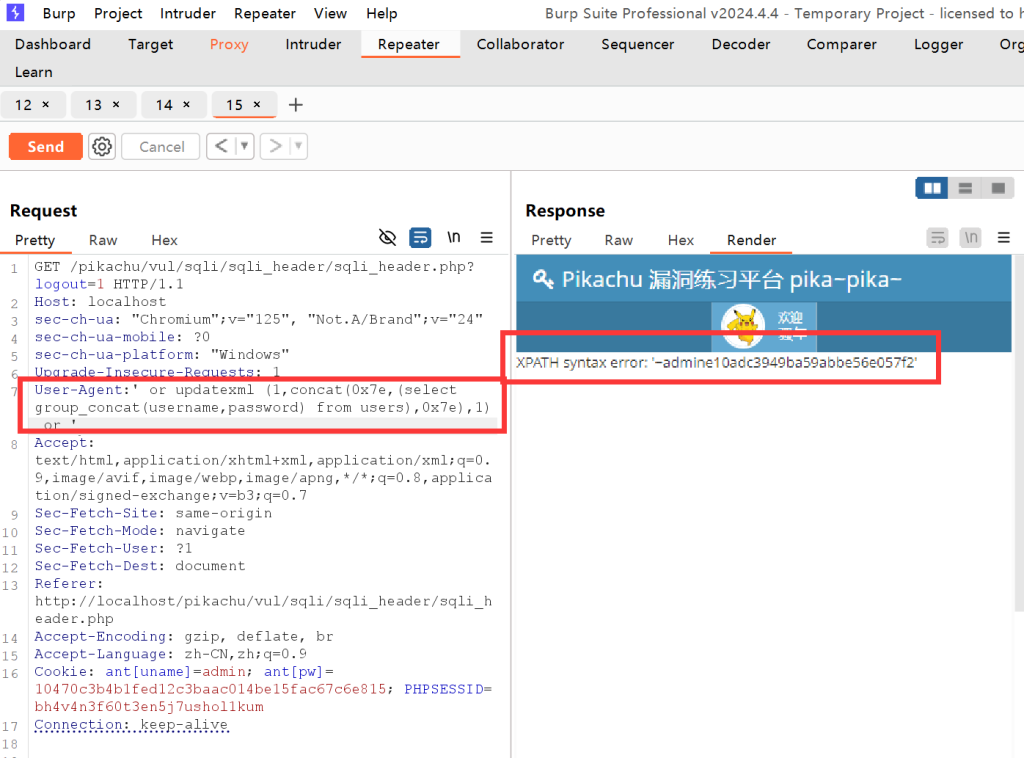
Task: Close Repeater tab 13
Action: pos(116,104)
